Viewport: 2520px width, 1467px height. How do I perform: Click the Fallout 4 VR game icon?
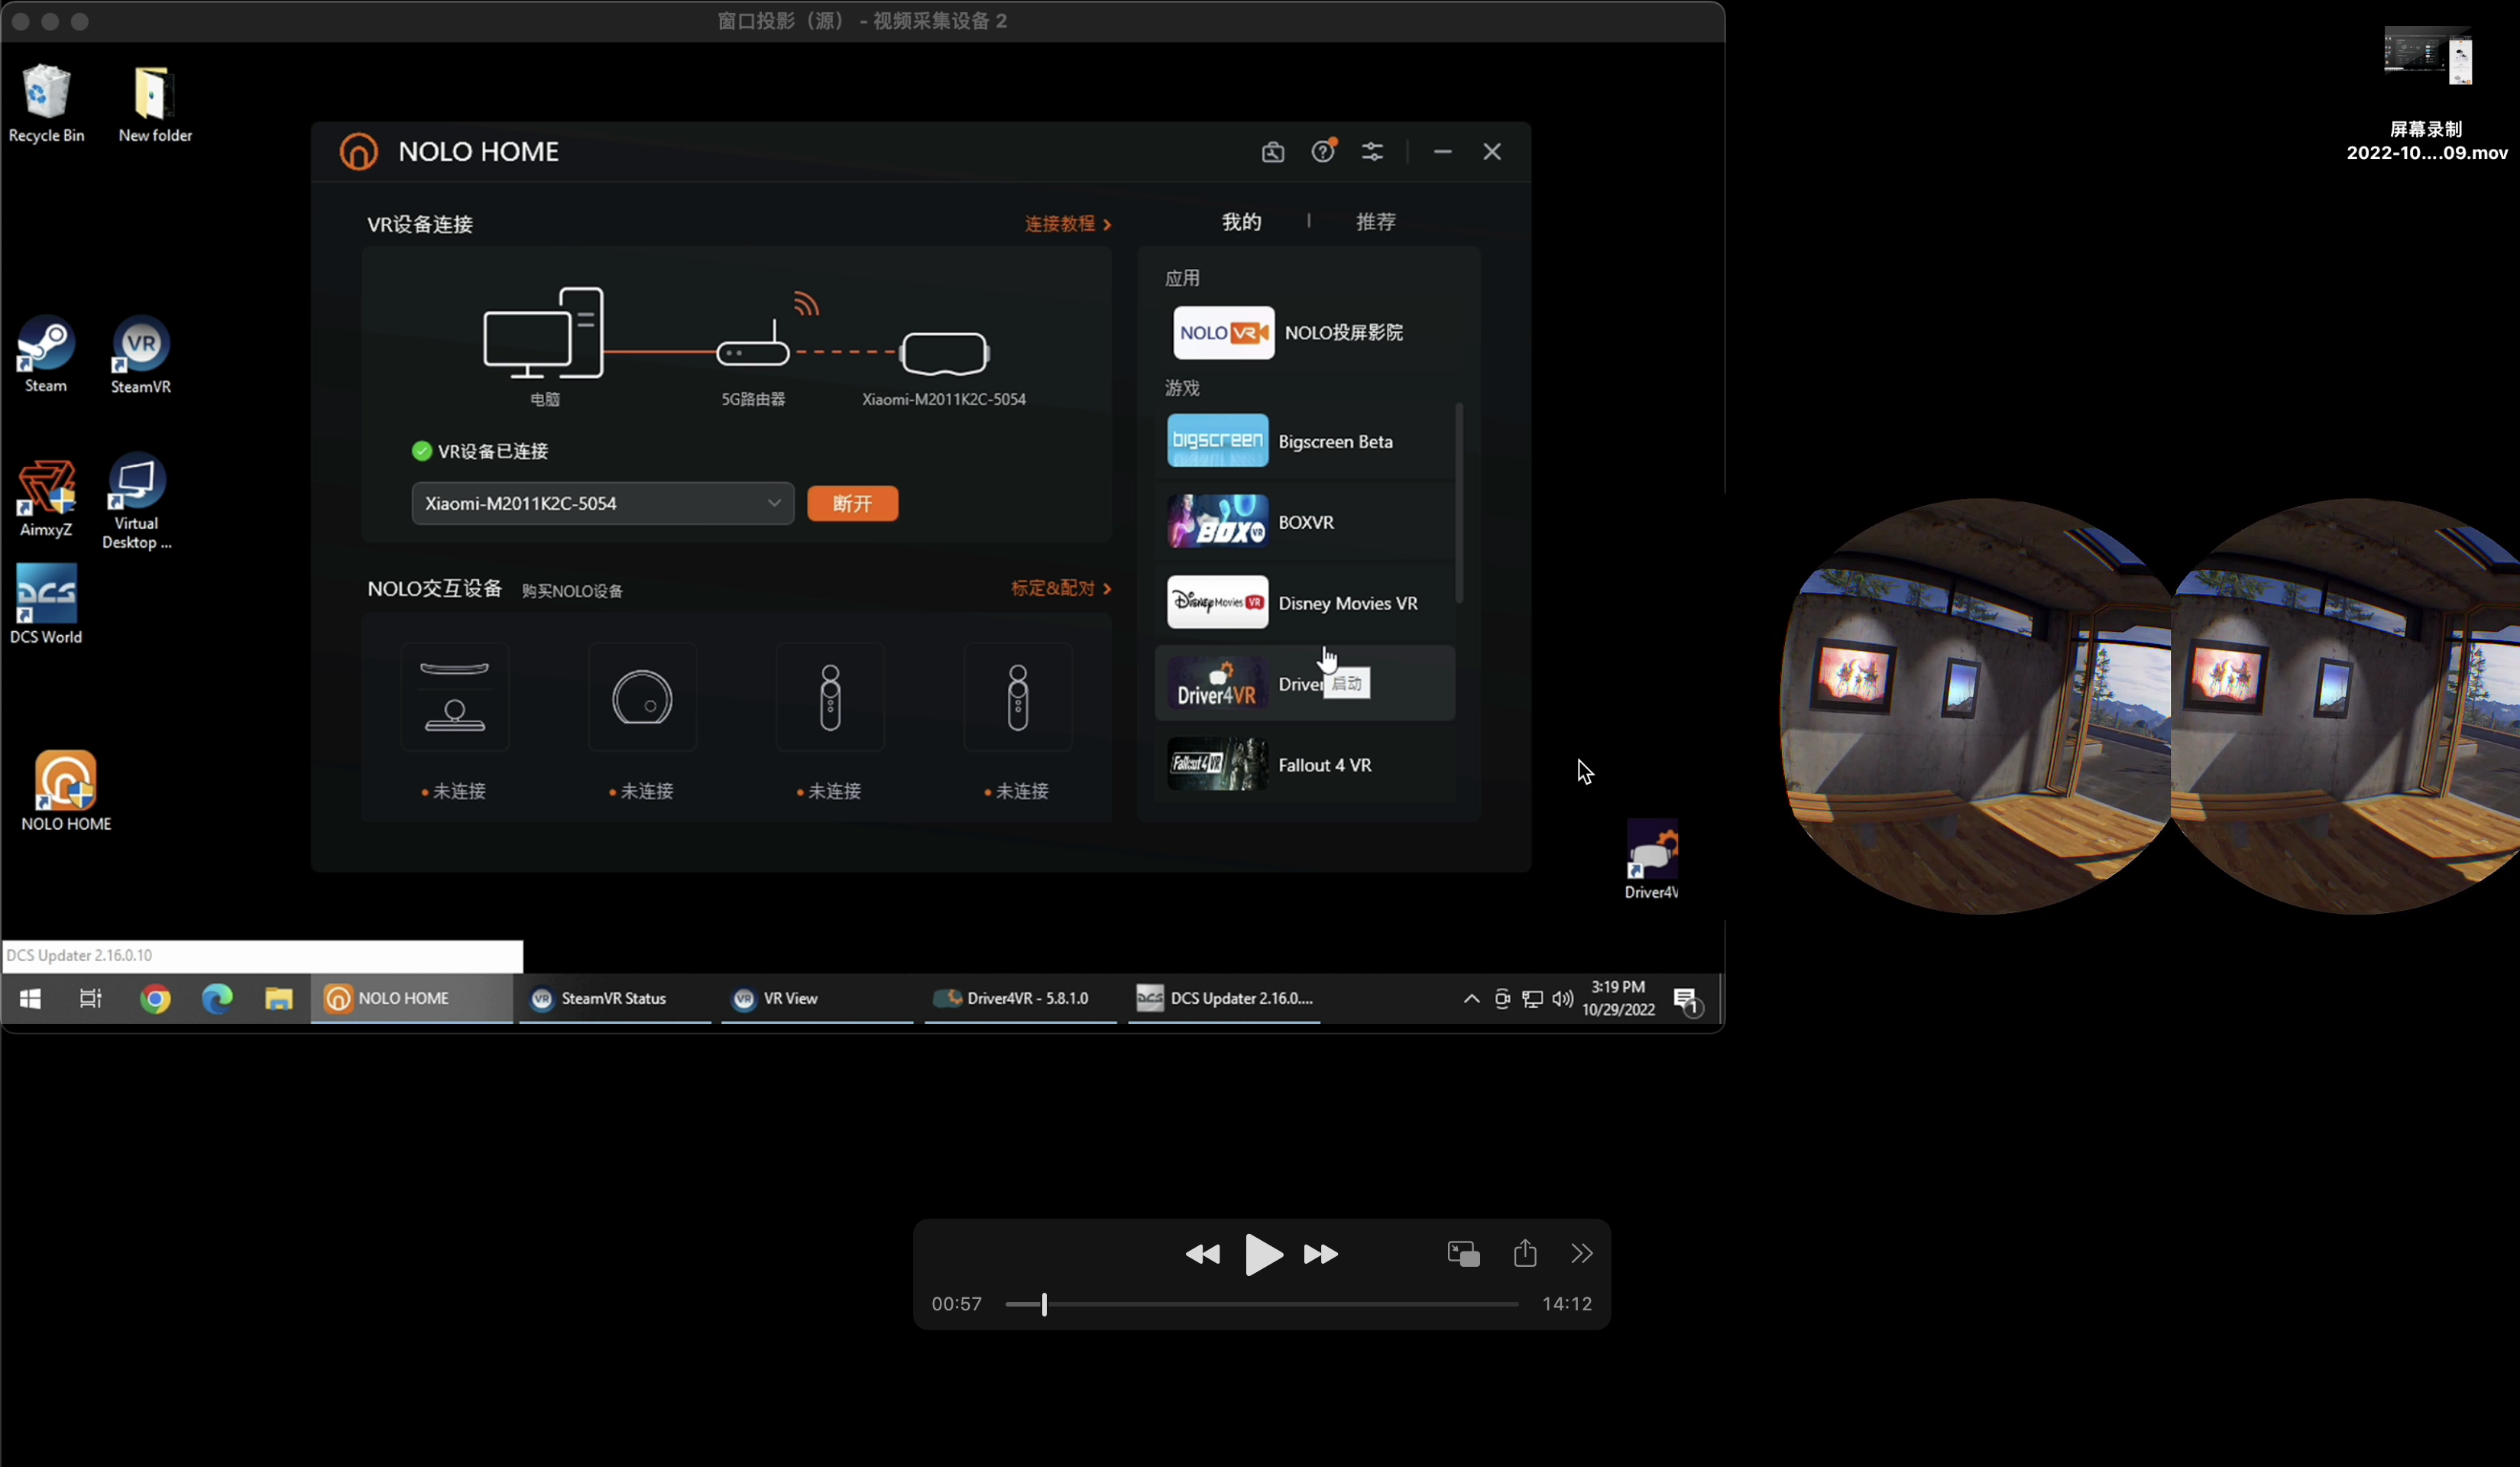coord(1217,764)
